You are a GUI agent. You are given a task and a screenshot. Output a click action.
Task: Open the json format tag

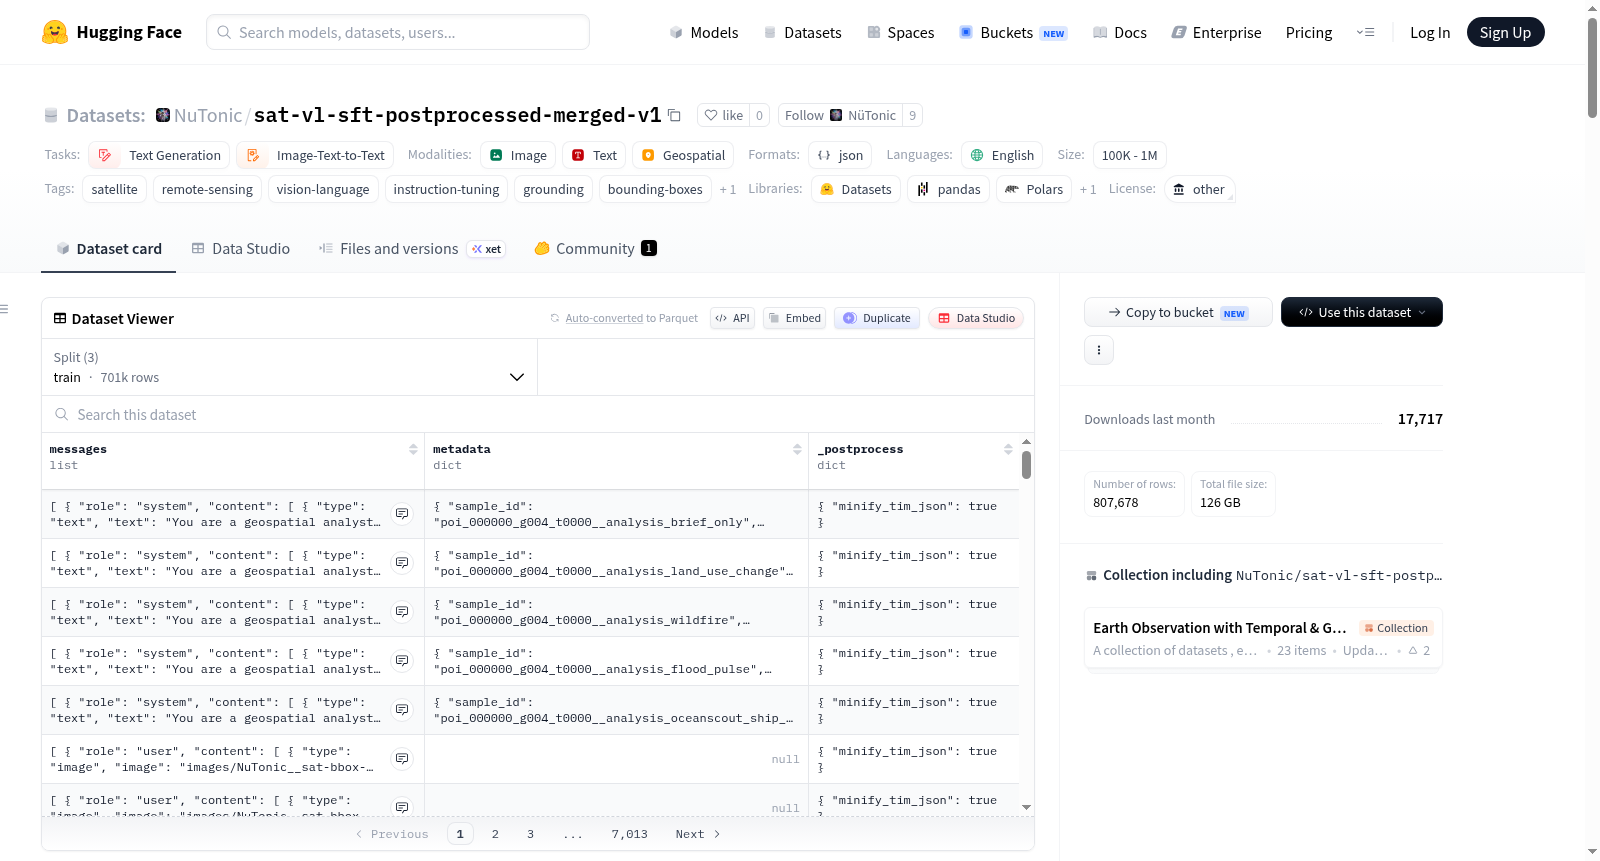[x=840, y=155]
